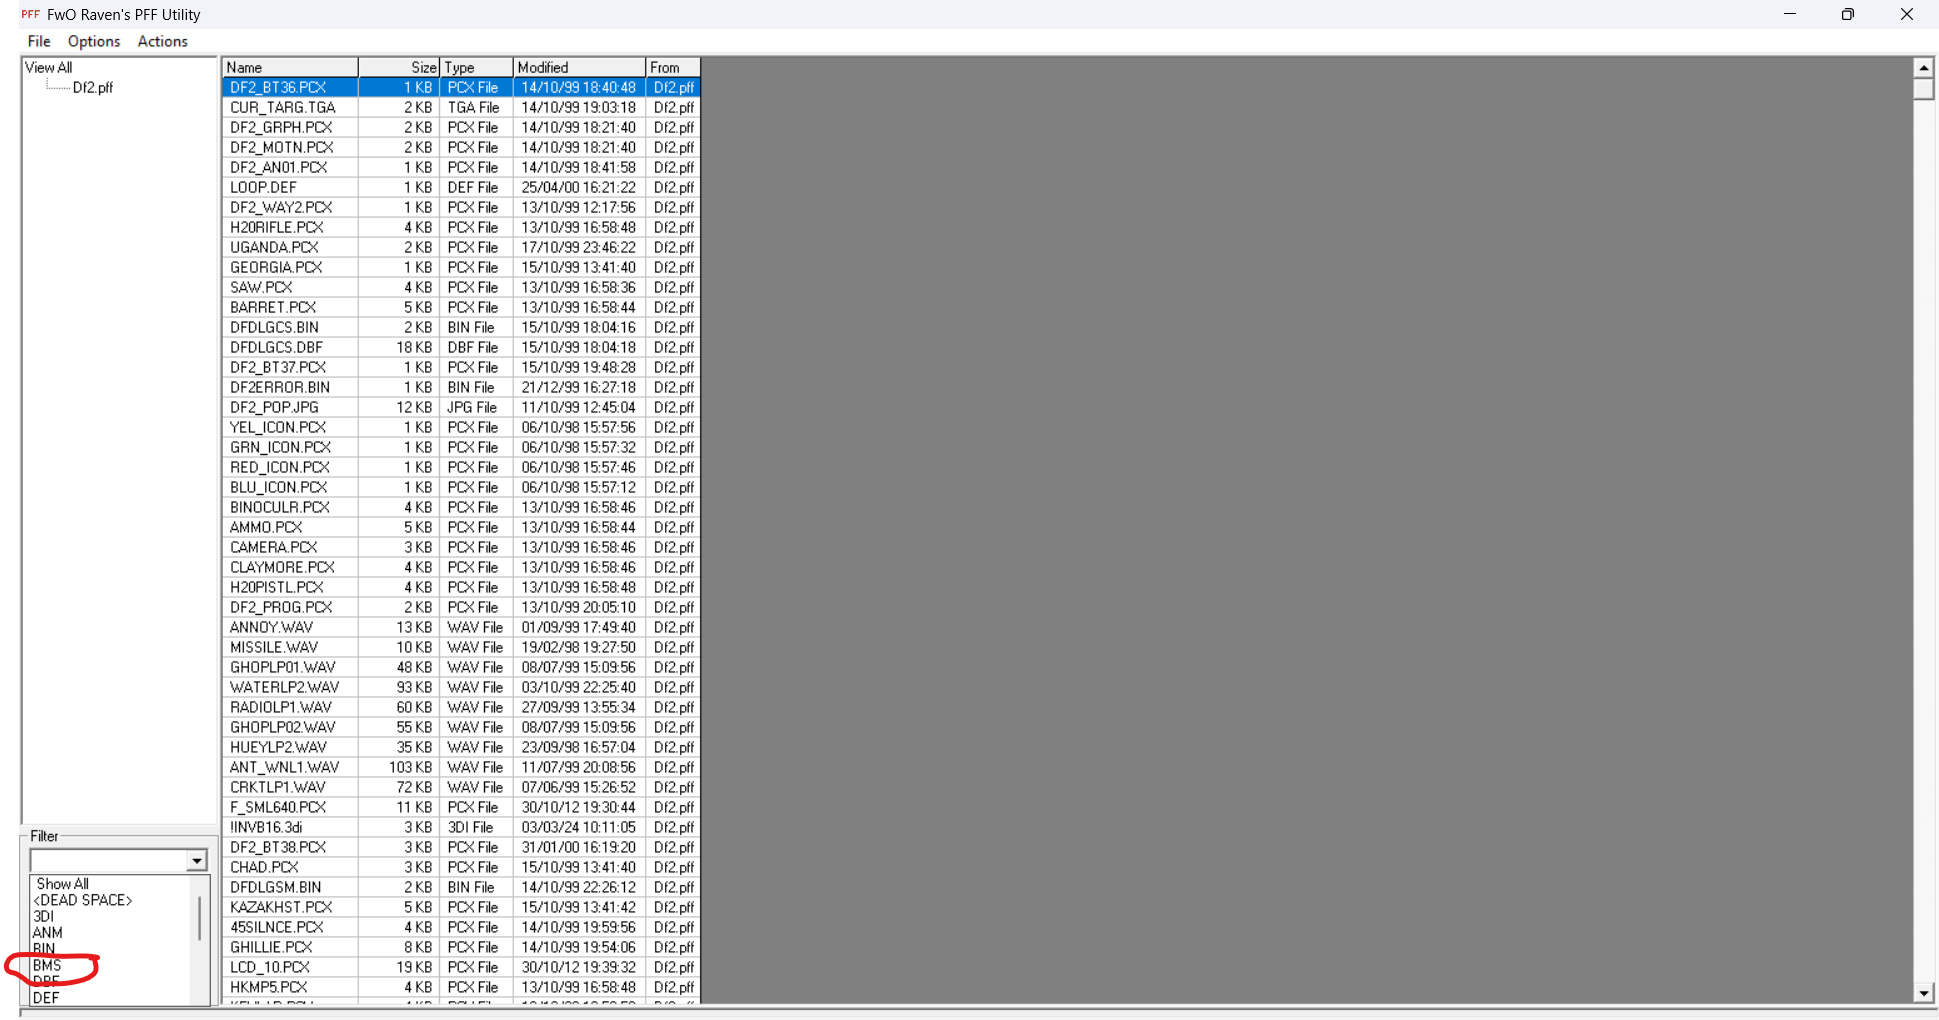Select file CLAYMORE.PCX
This screenshot has height=1020, width=1939.
282,567
